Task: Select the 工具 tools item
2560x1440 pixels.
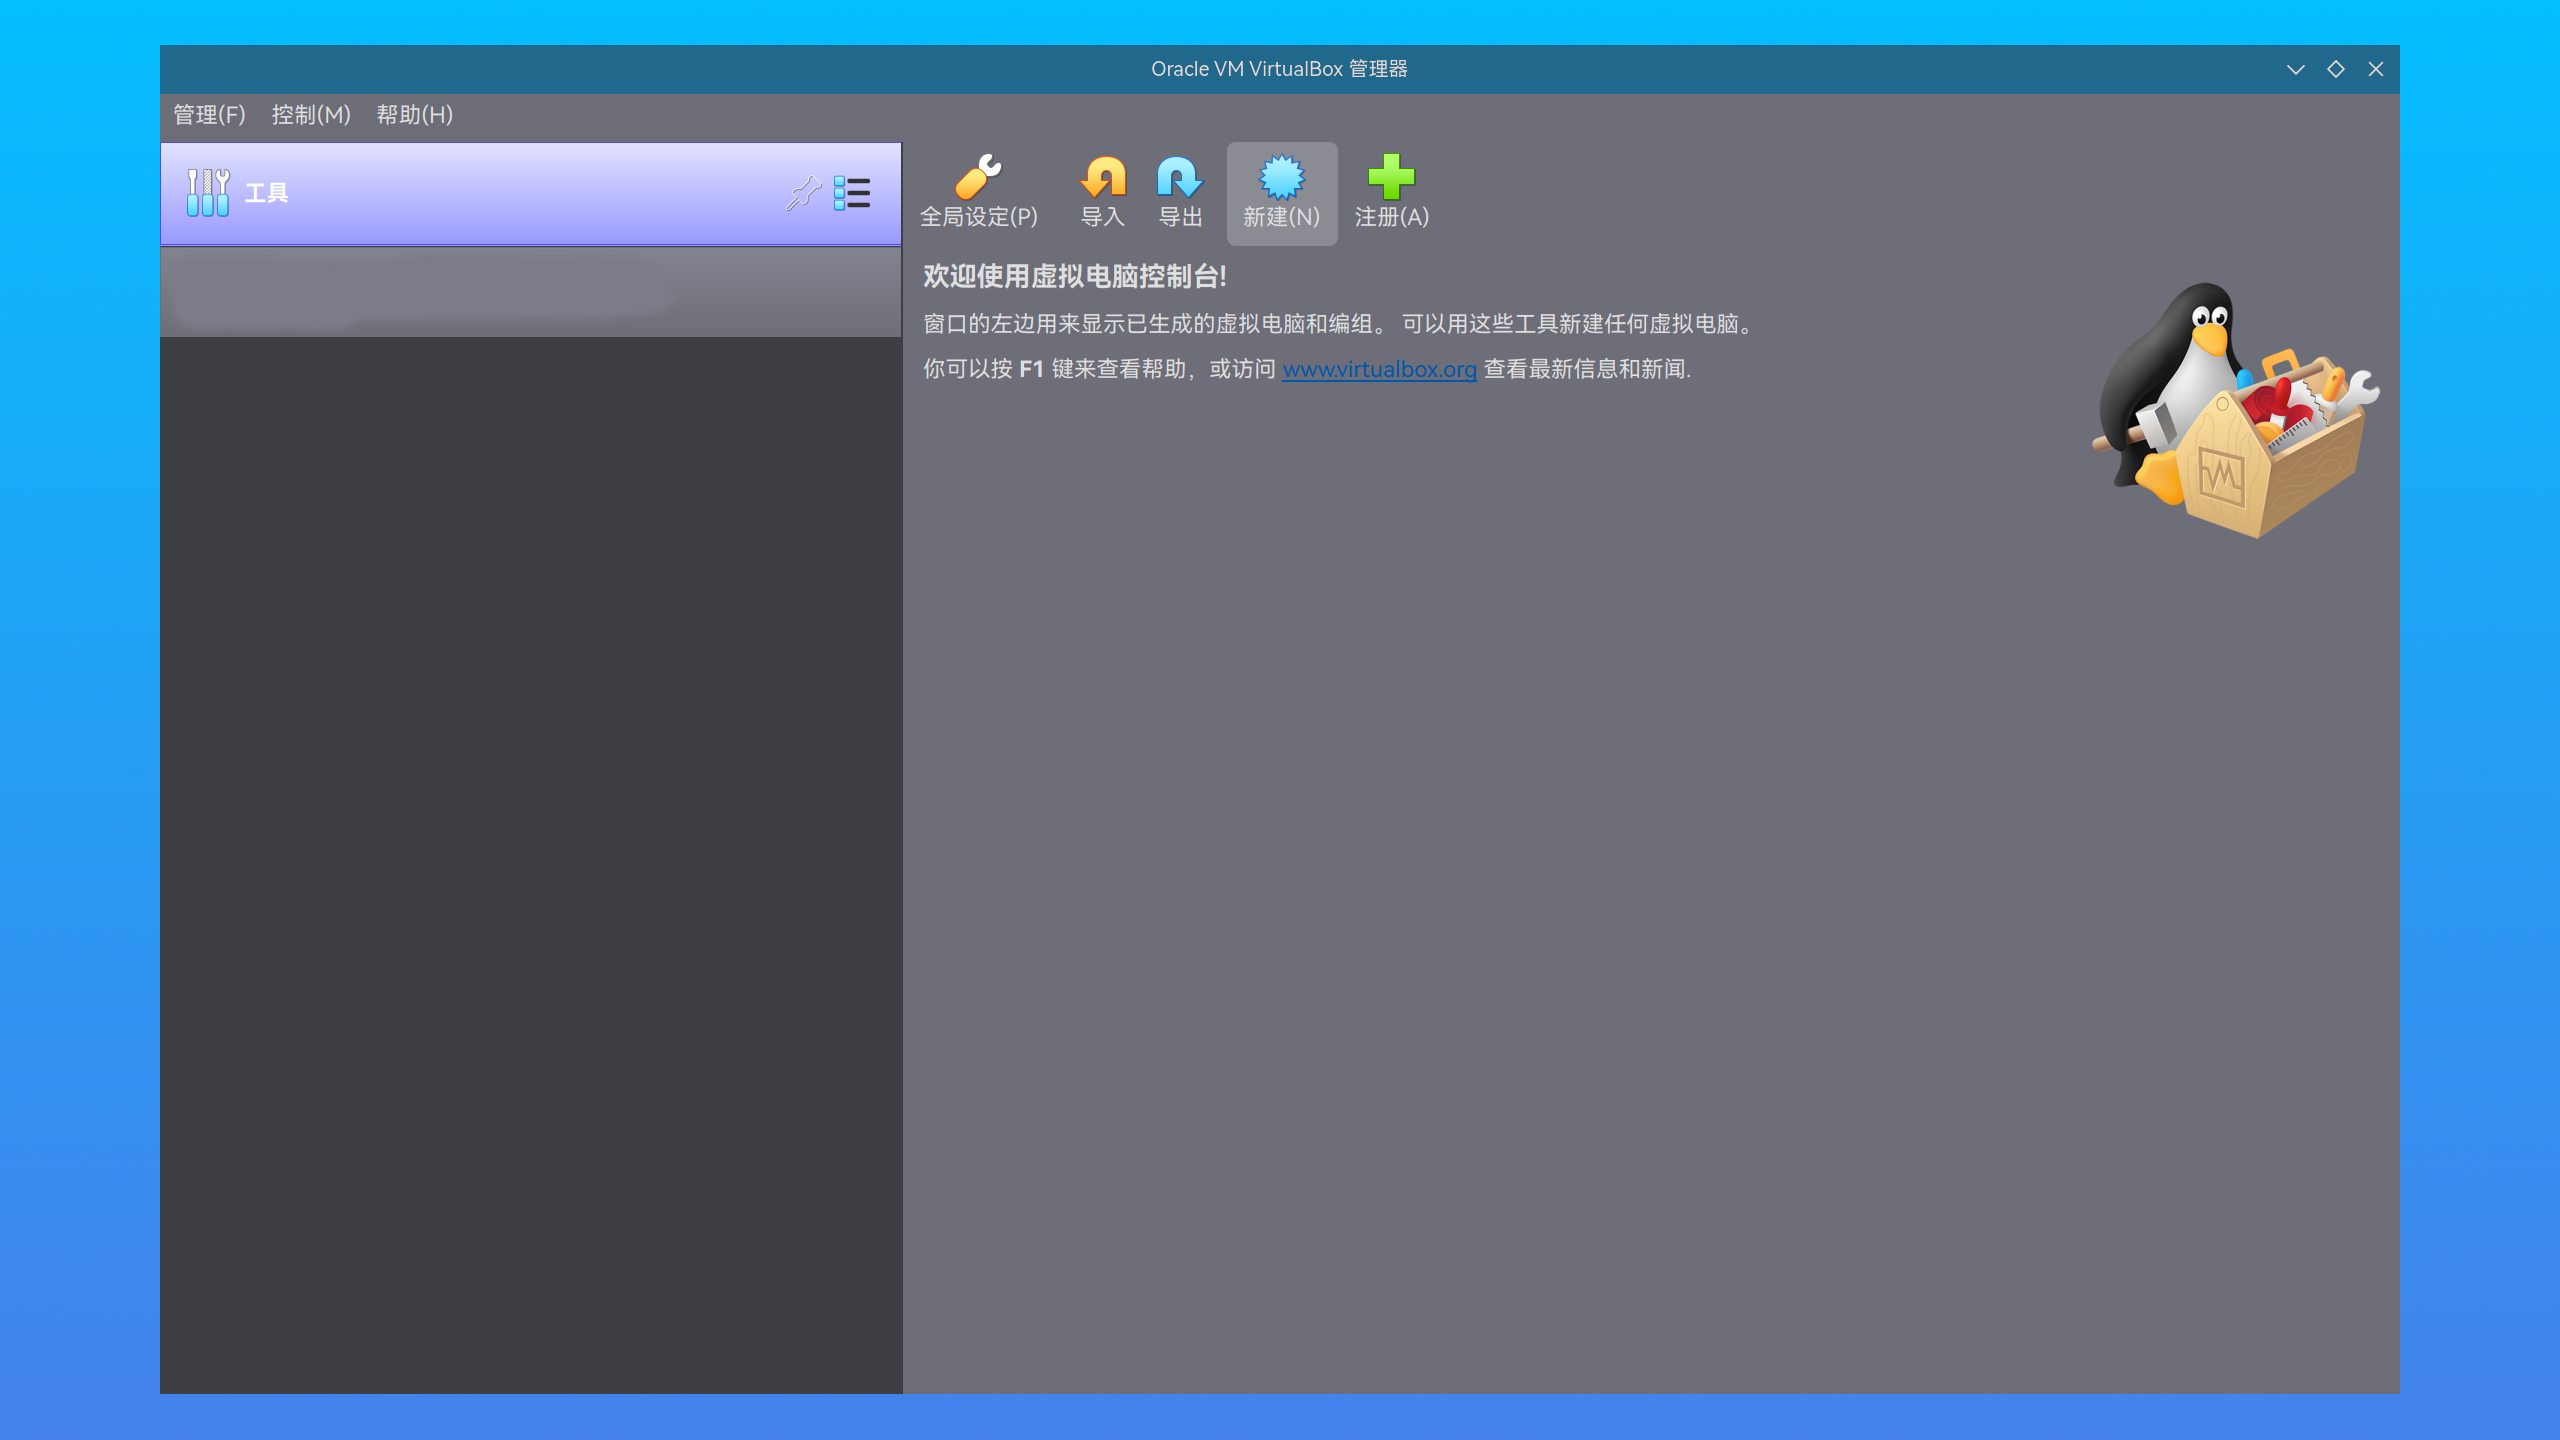Action: tap(530, 193)
